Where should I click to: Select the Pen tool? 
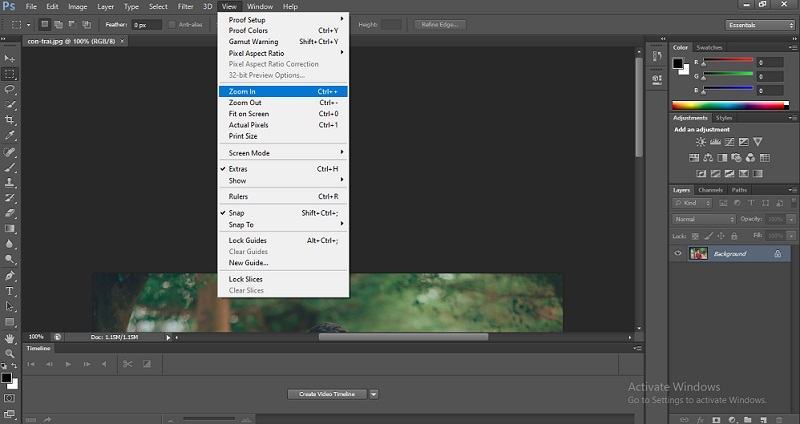point(10,276)
